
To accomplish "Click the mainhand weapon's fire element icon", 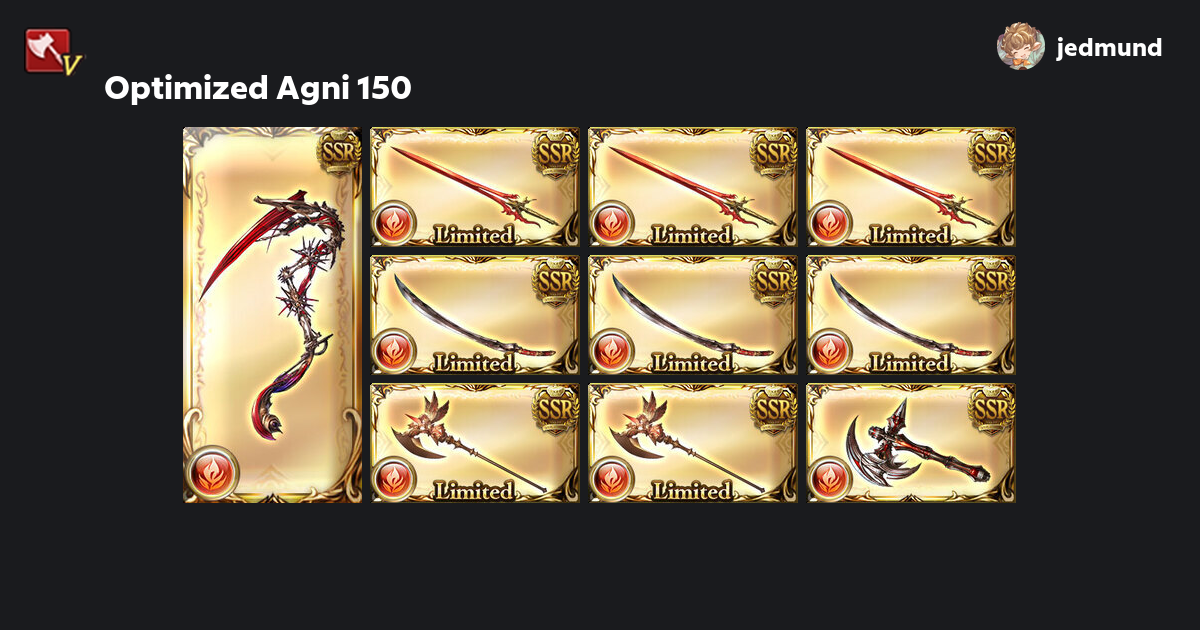I will [x=214, y=473].
